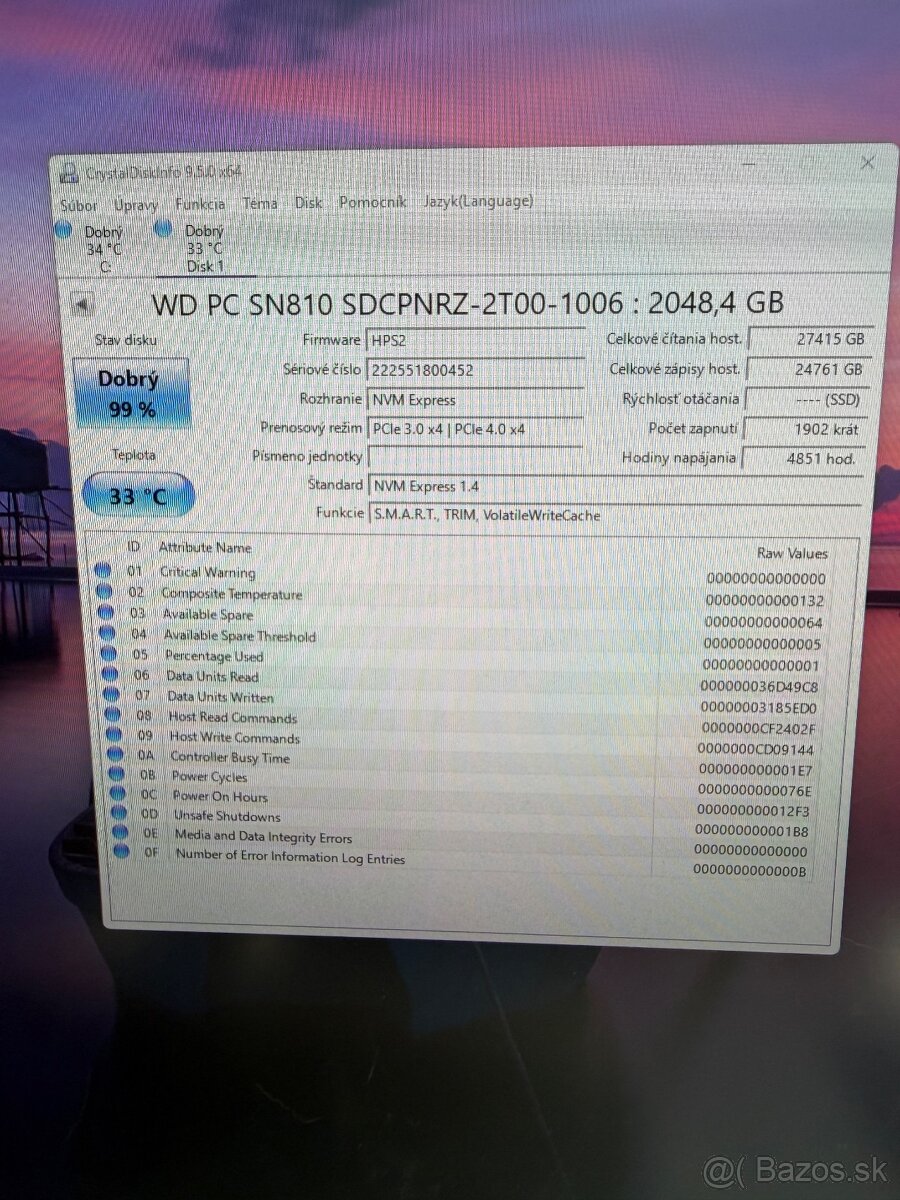Open the Pomocník menu

tap(372, 202)
